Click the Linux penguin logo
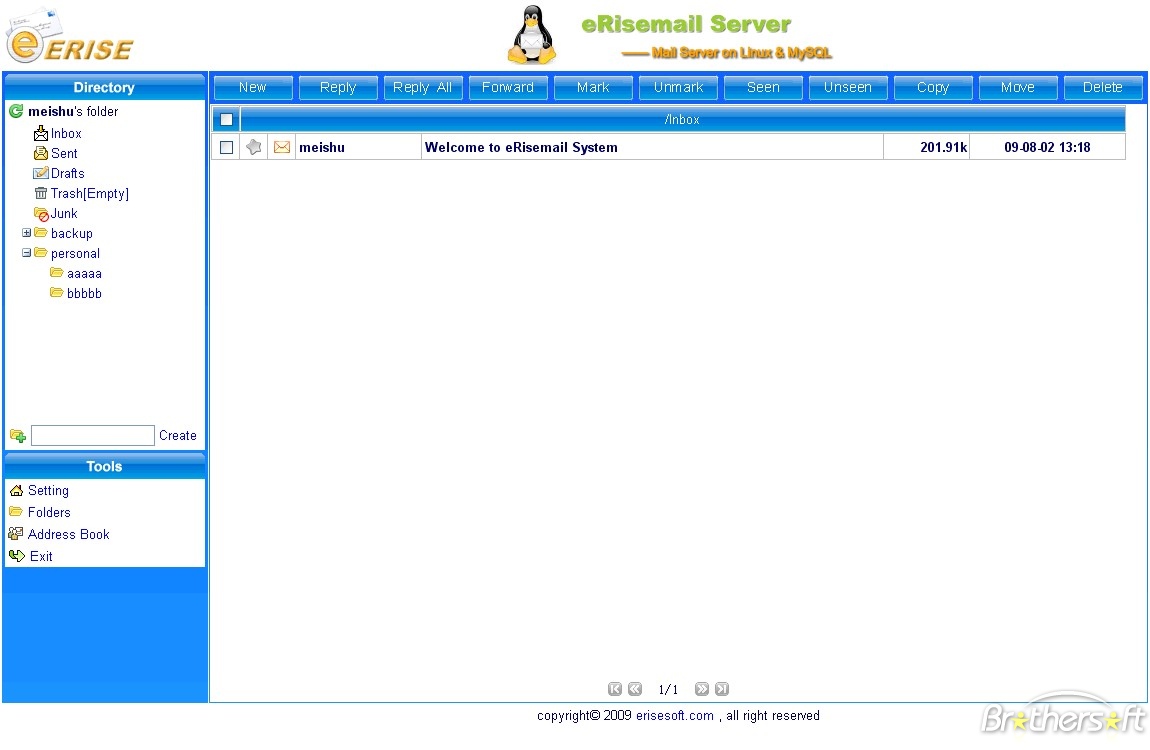 (x=533, y=34)
